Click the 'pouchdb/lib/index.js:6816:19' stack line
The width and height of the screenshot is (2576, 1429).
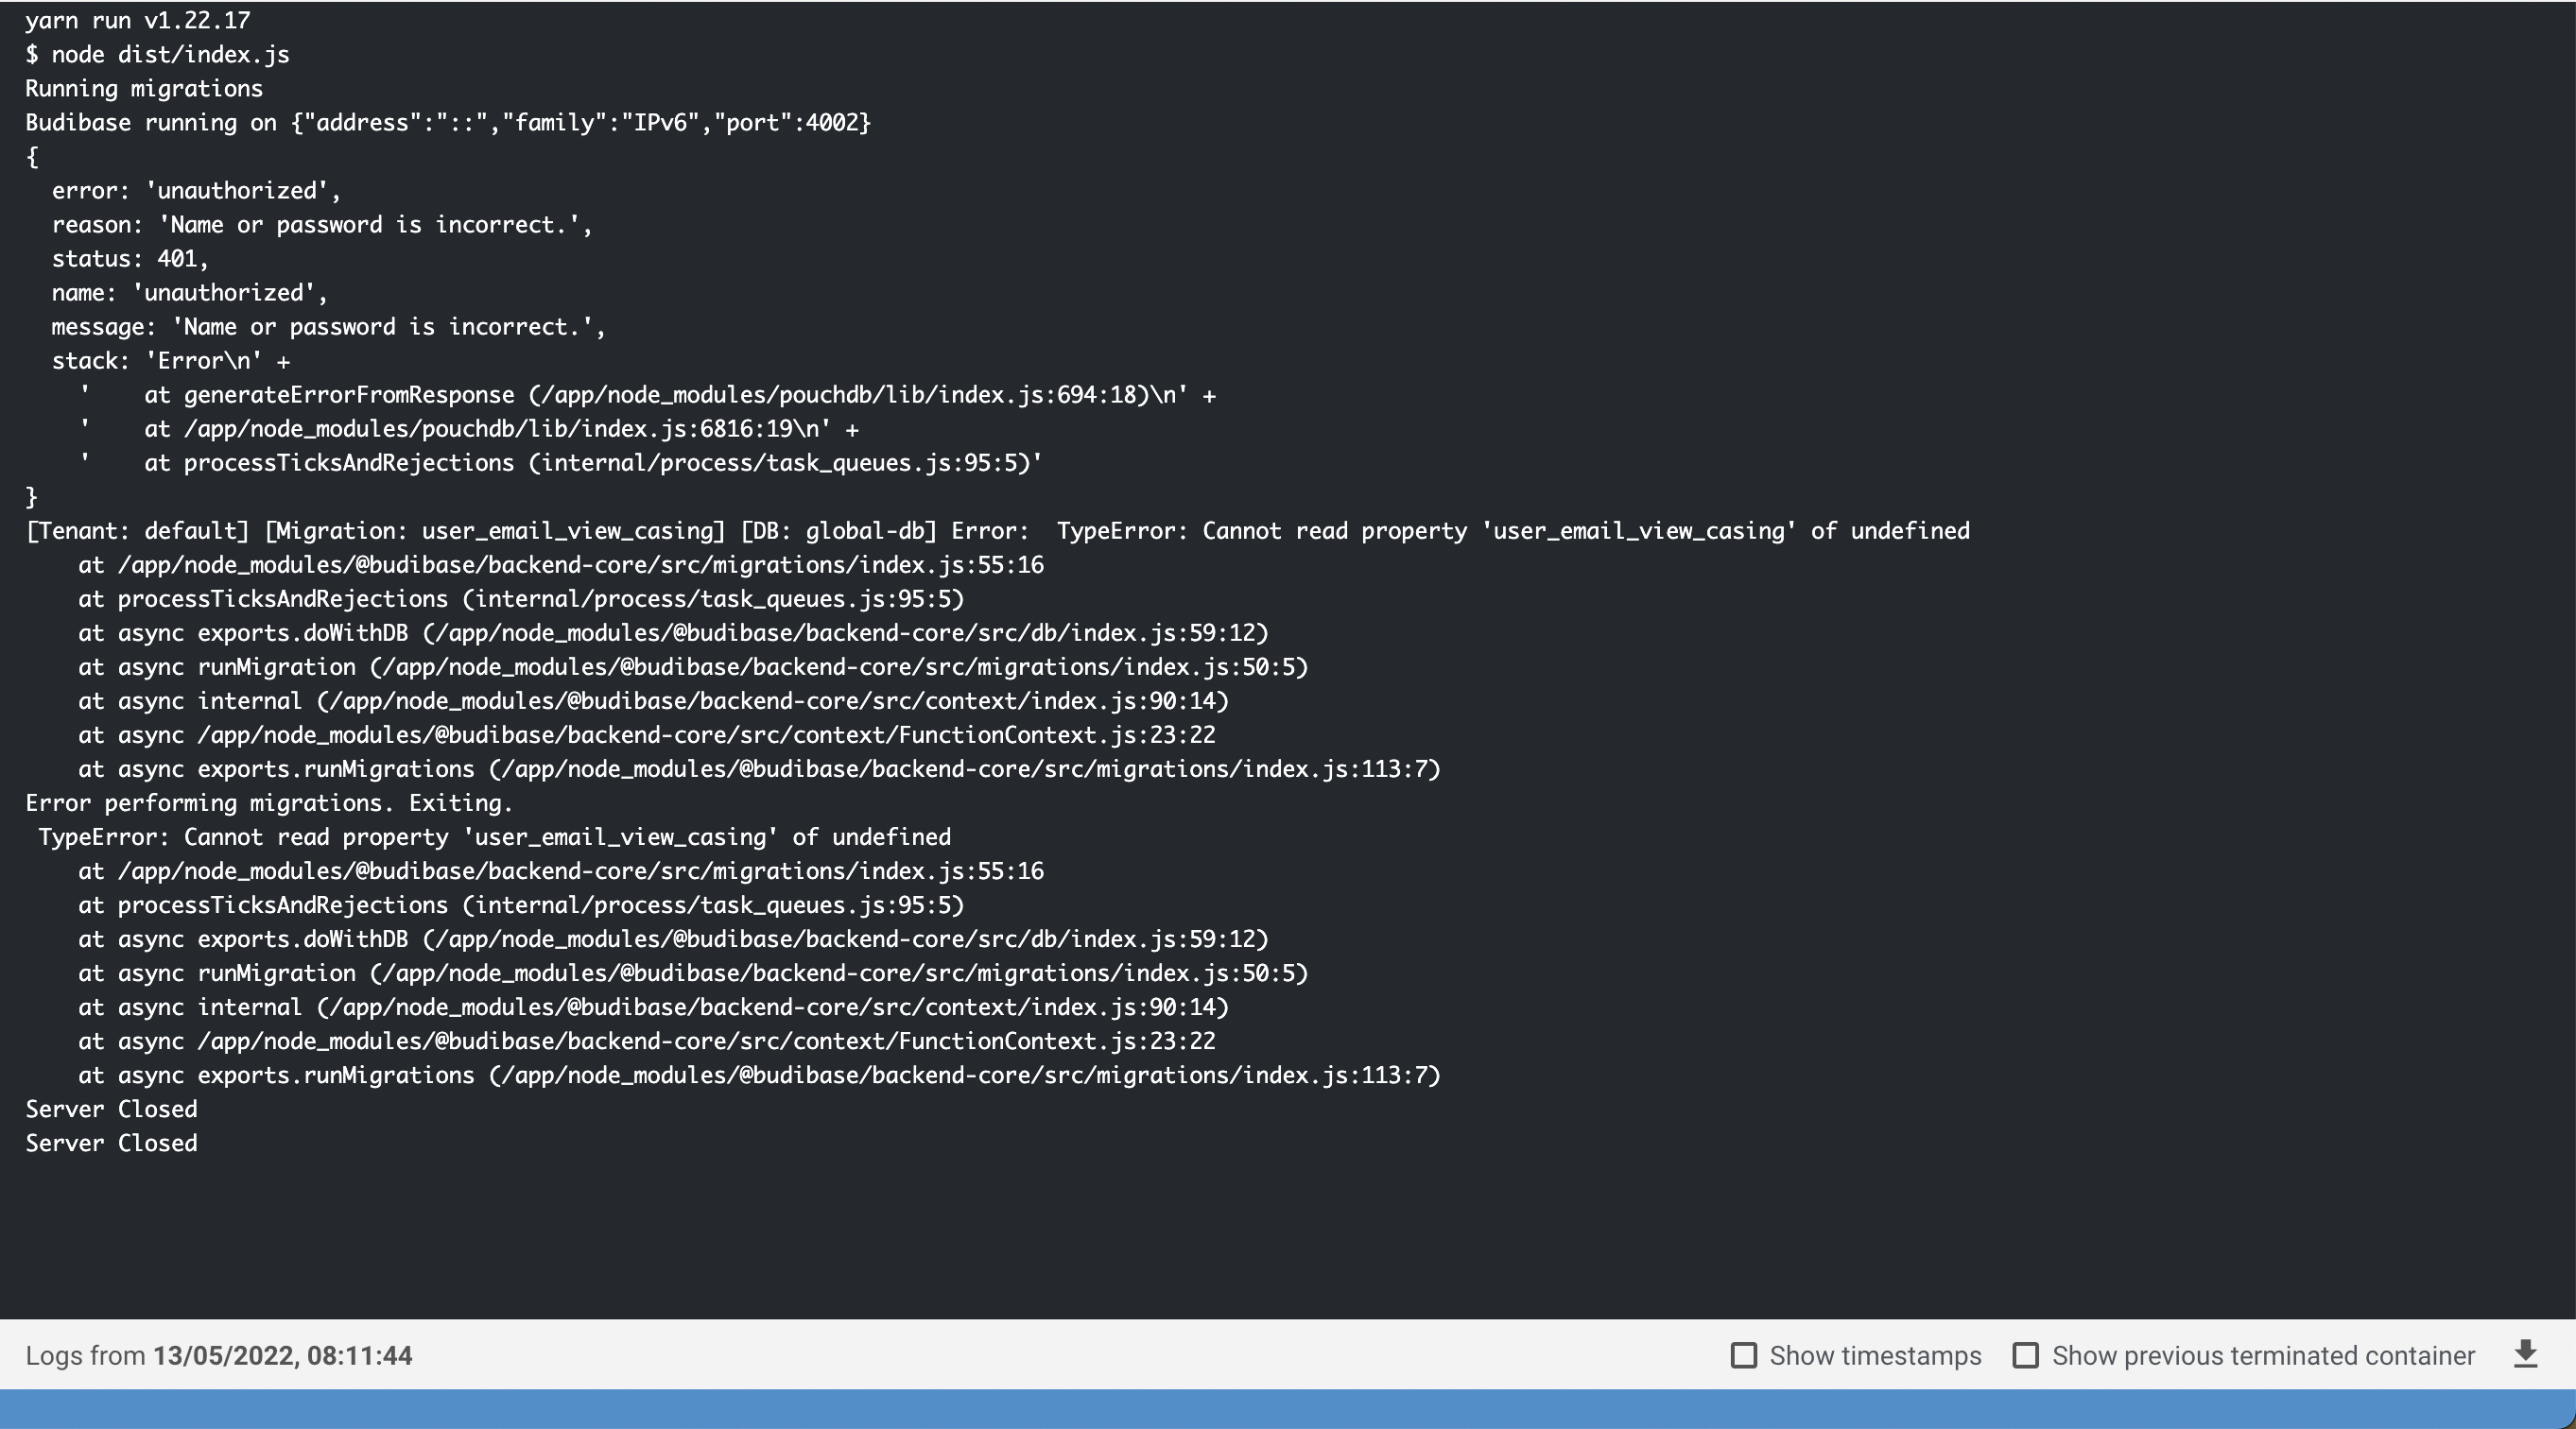click(x=469, y=428)
